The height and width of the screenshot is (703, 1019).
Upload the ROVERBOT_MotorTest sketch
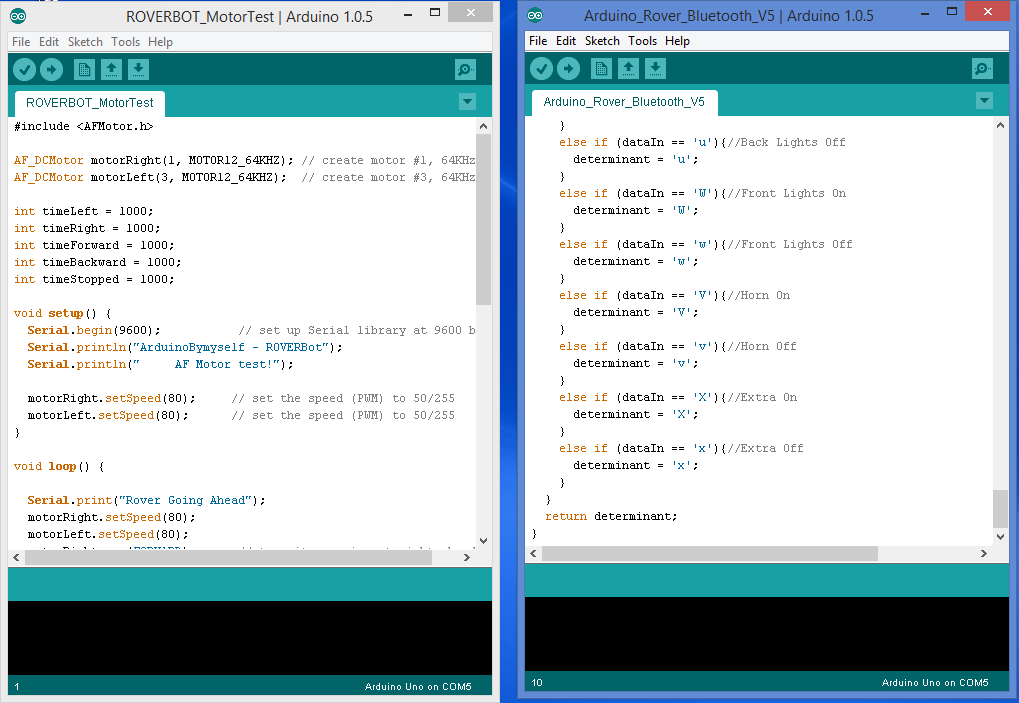click(52, 69)
